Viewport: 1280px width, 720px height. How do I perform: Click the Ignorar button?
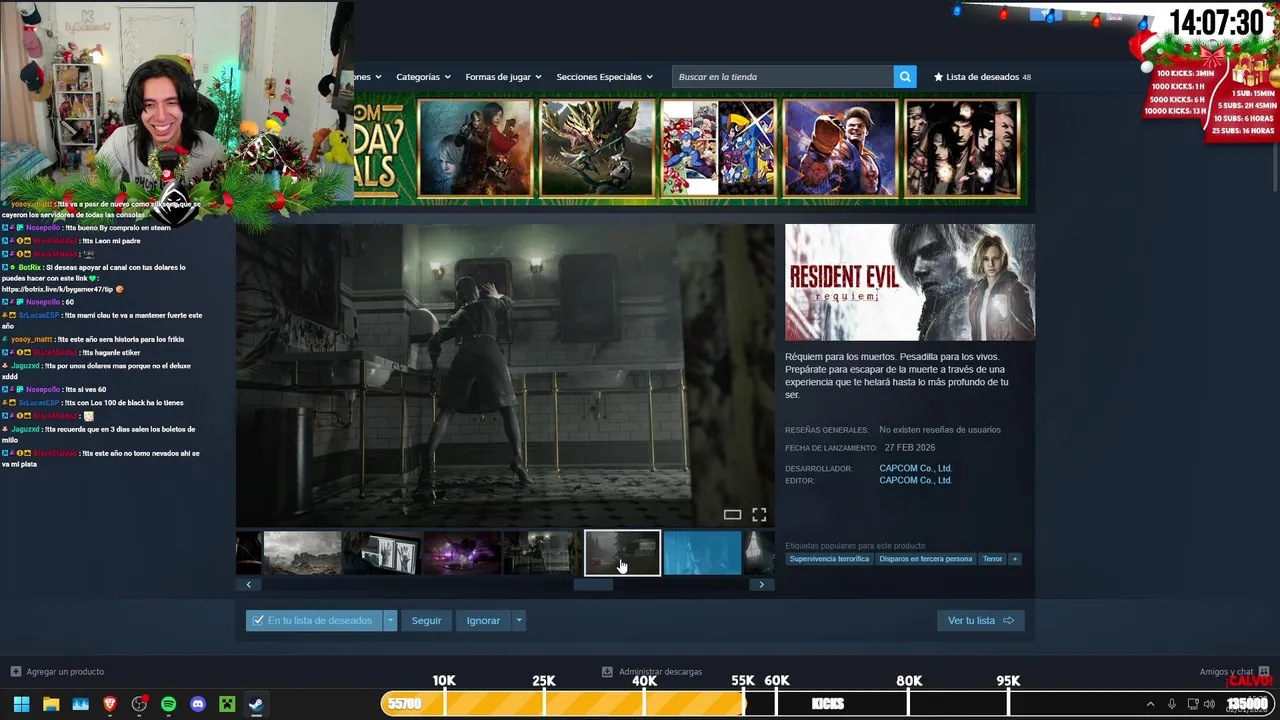(x=483, y=621)
